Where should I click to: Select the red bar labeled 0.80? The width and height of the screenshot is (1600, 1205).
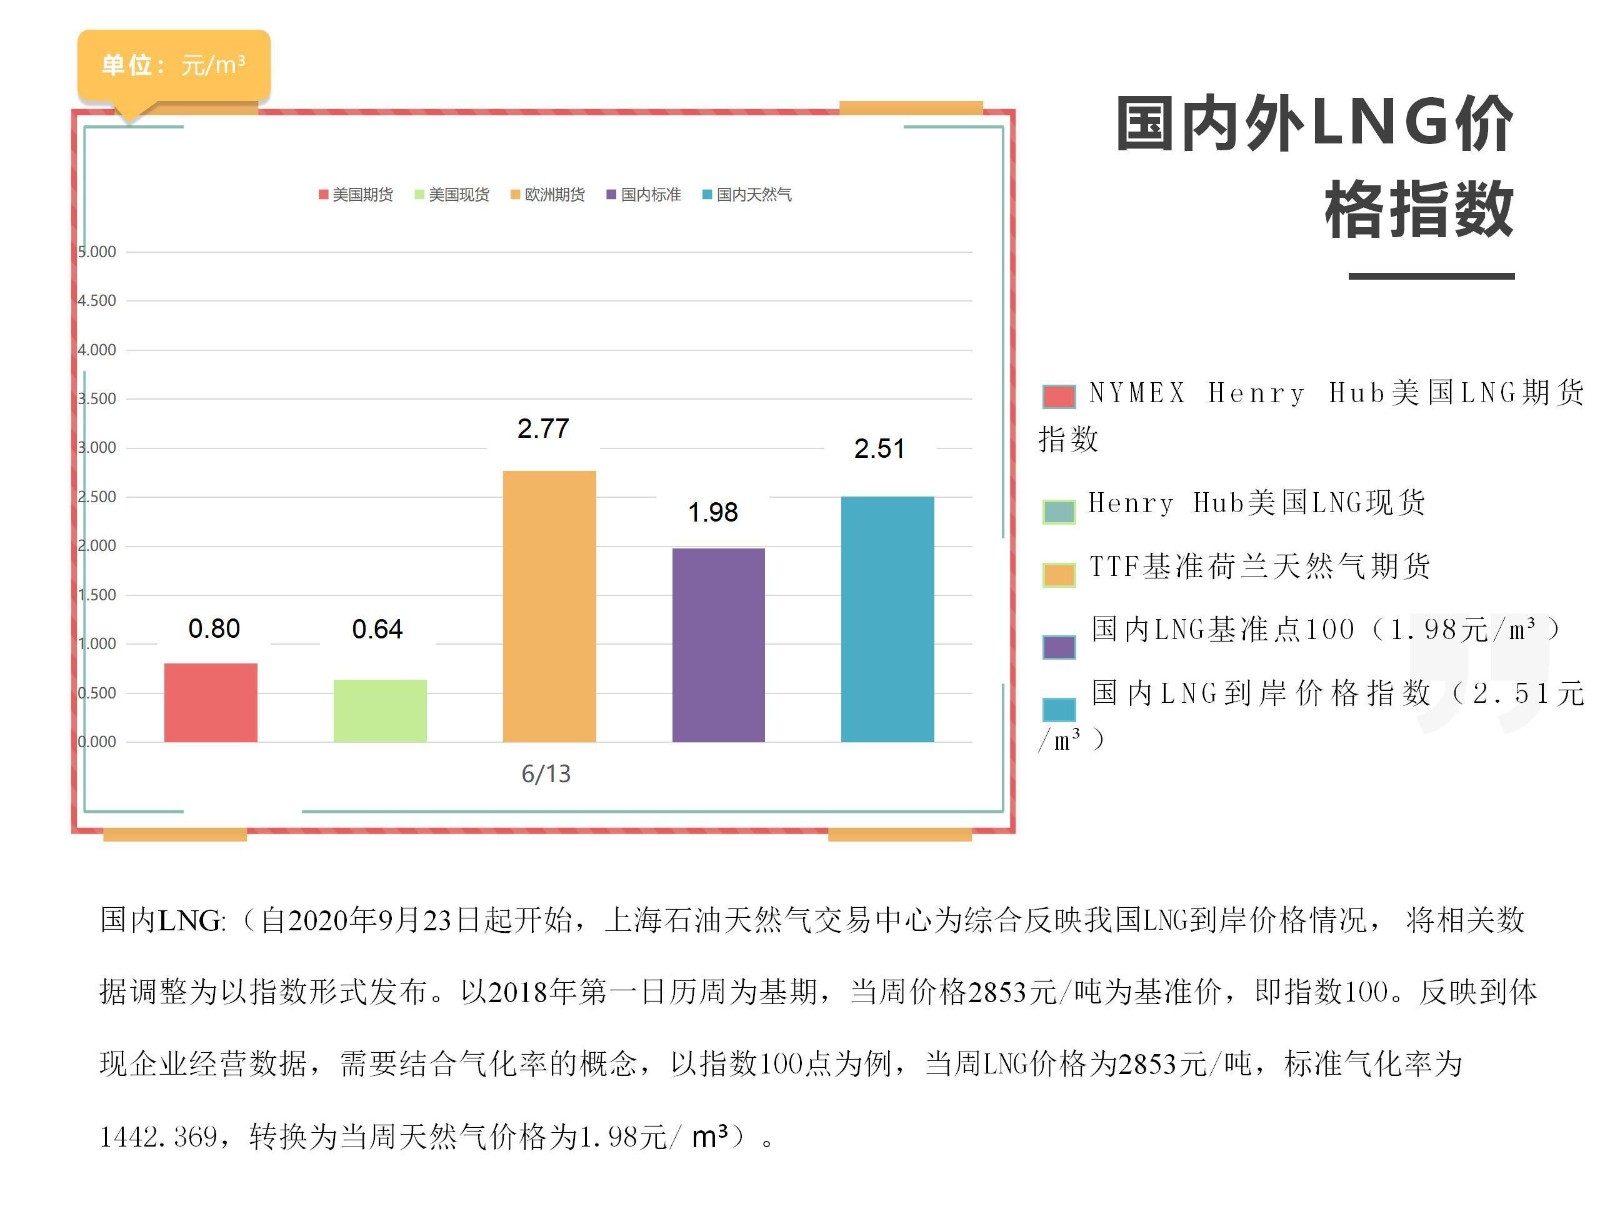click(211, 702)
